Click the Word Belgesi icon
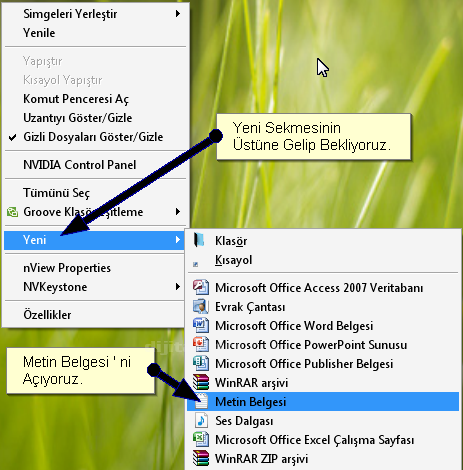Image resolution: width=463 pixels, height=470 pixels. pyautogui.click(x=201, y=325)
